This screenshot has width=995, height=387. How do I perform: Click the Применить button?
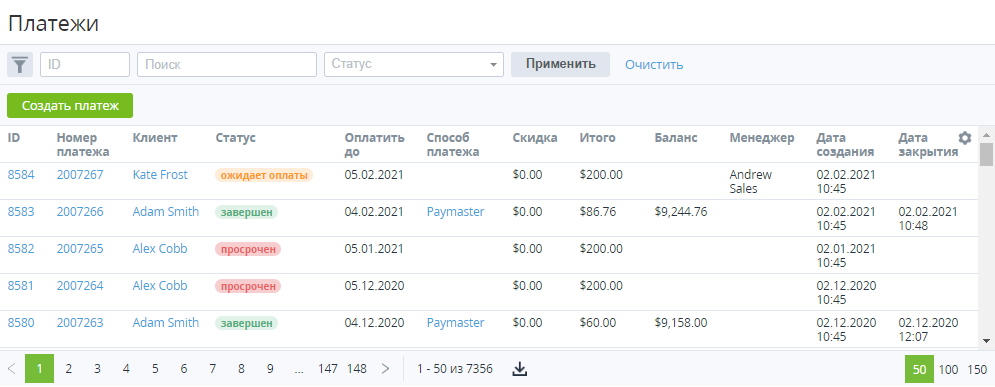click(x=560, y=65)
